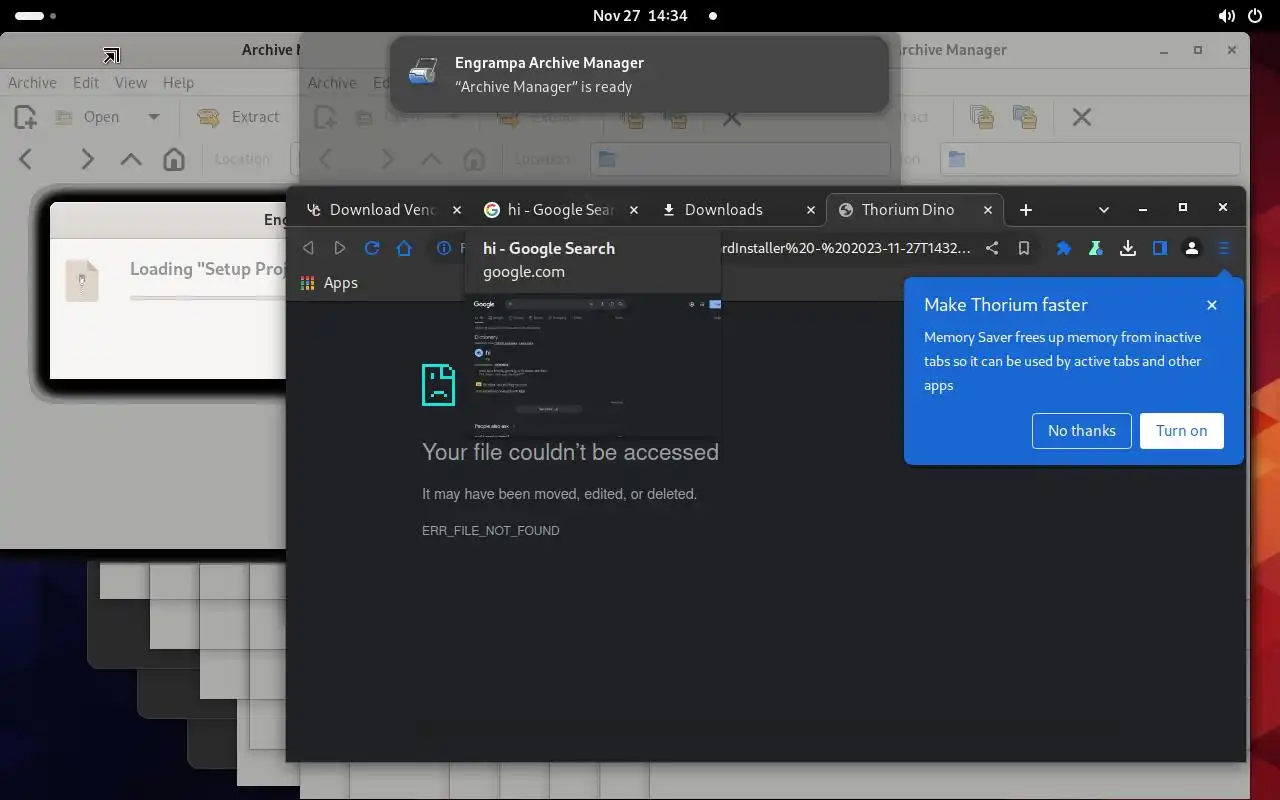Open the profile avatar menu
This screenshot has height=800, width=1280.
[1192, 248]
